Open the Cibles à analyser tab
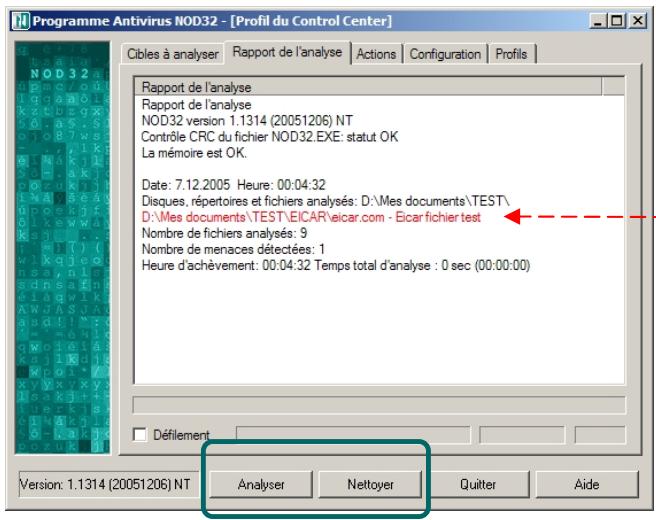This screenshot has height=520, width=656. pos(172,54)
